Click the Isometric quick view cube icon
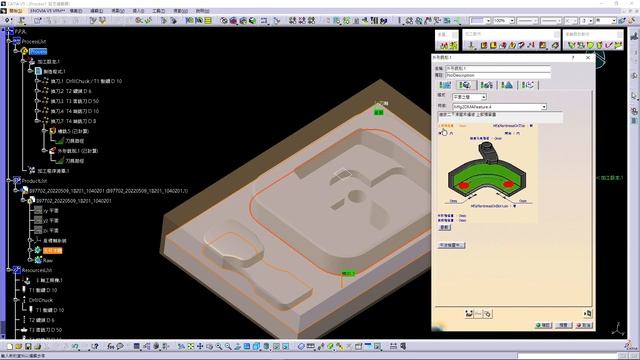 click(x=256, y=347)
